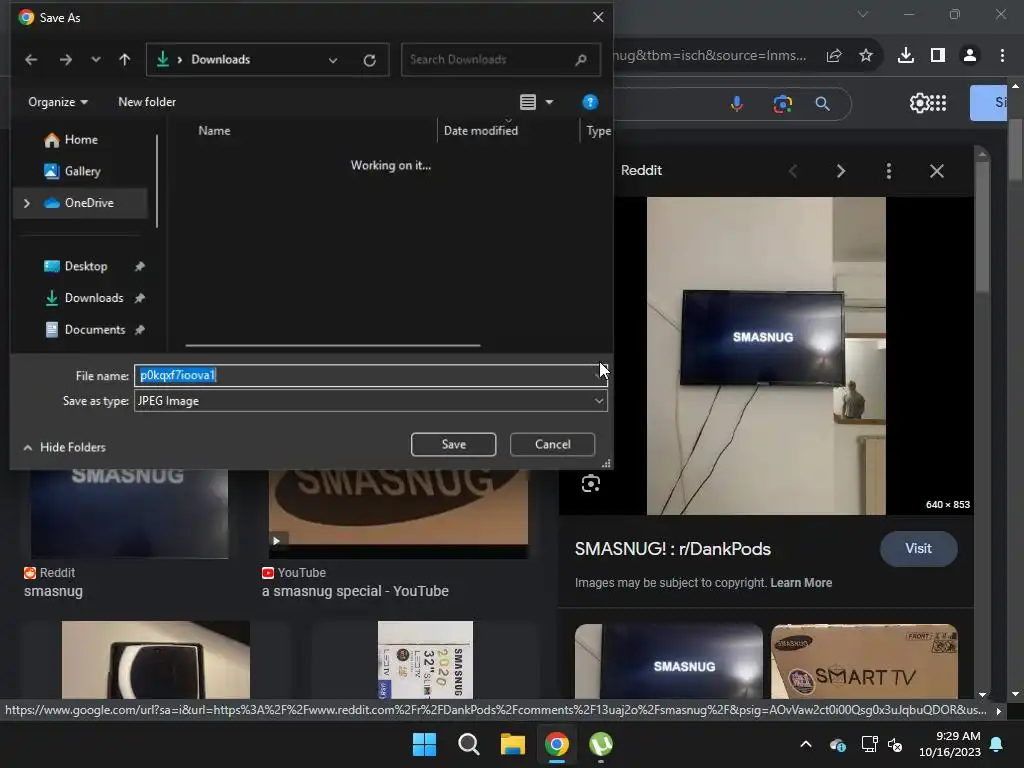
Task: Open Learn More copyright link
Action: tap(801, 583)
